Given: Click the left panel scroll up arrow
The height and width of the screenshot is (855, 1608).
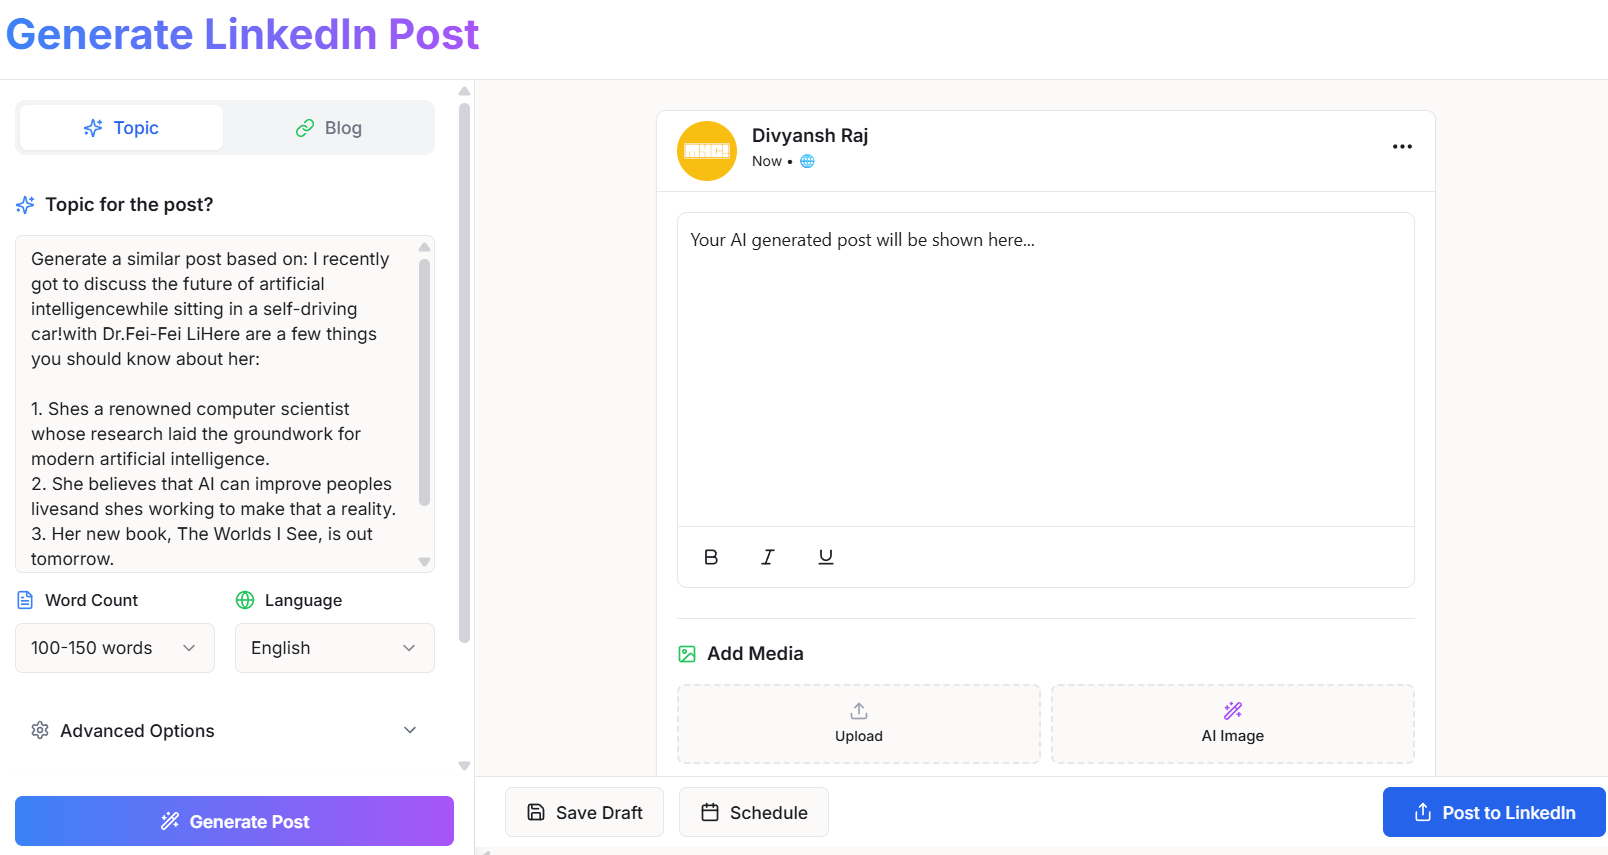Looking at the screenshot, I should tap(464, 91).
